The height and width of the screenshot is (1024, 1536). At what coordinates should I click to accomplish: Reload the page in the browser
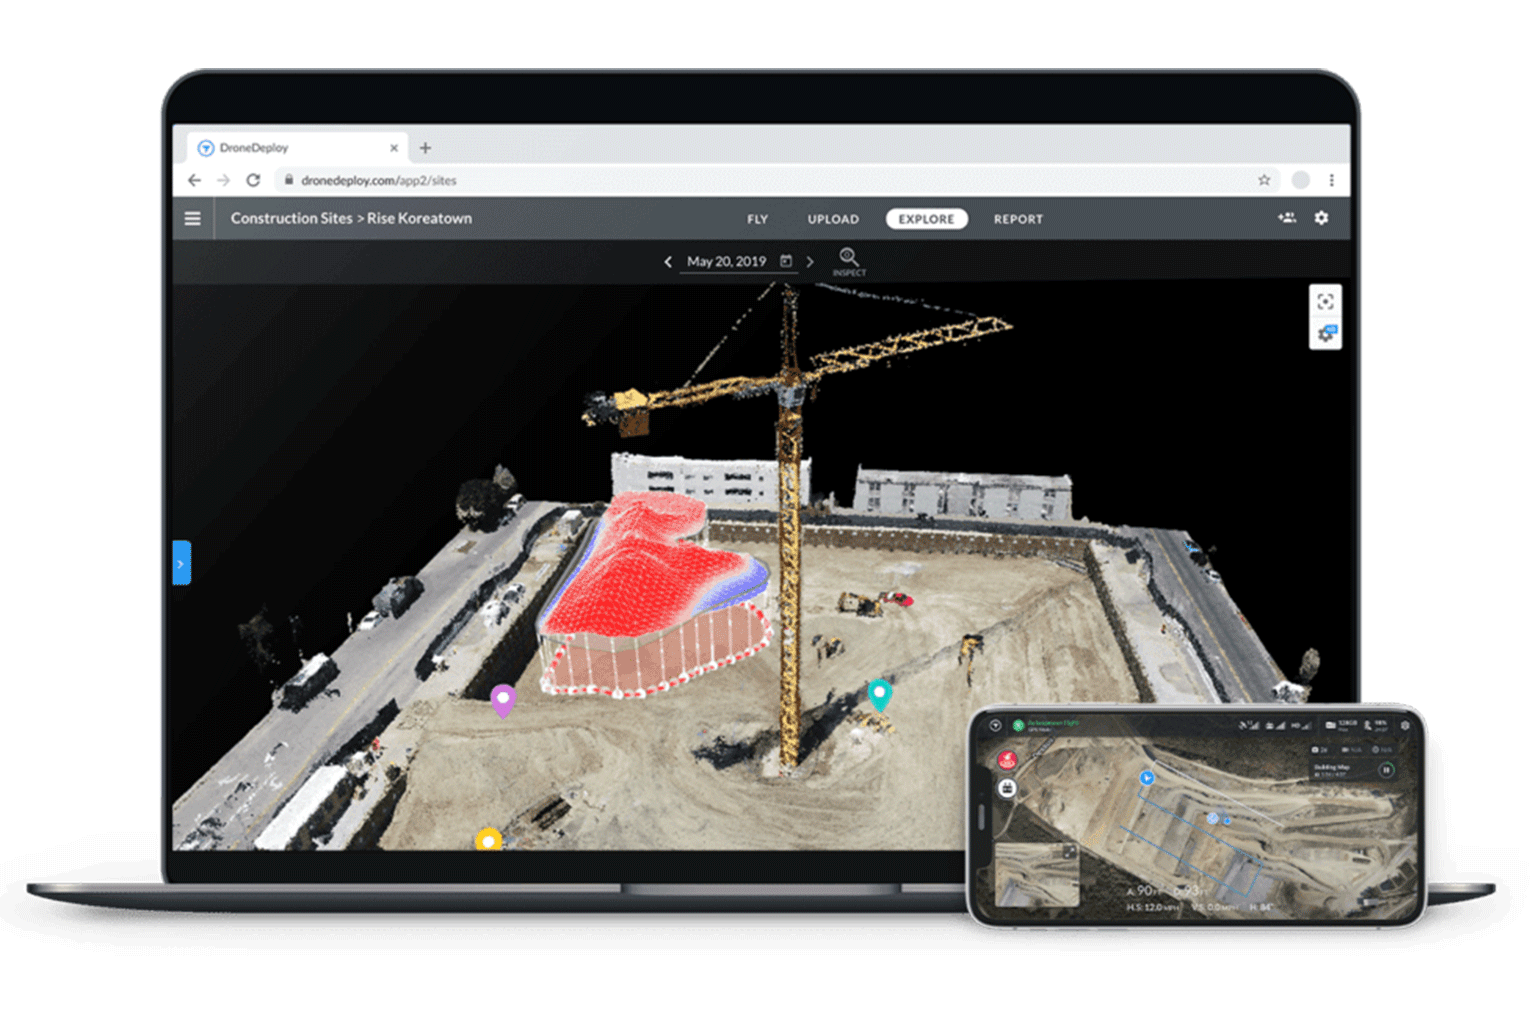(x=253, y=180)
